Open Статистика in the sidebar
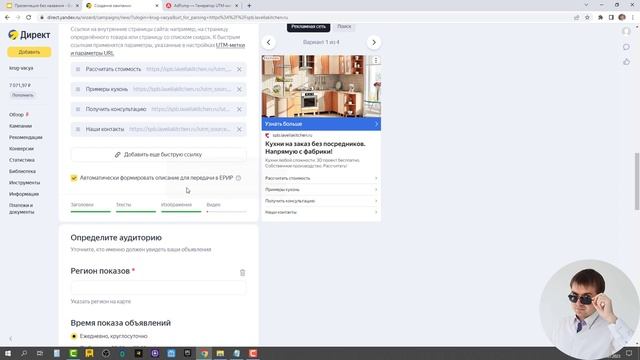 [x=22, y=160]
